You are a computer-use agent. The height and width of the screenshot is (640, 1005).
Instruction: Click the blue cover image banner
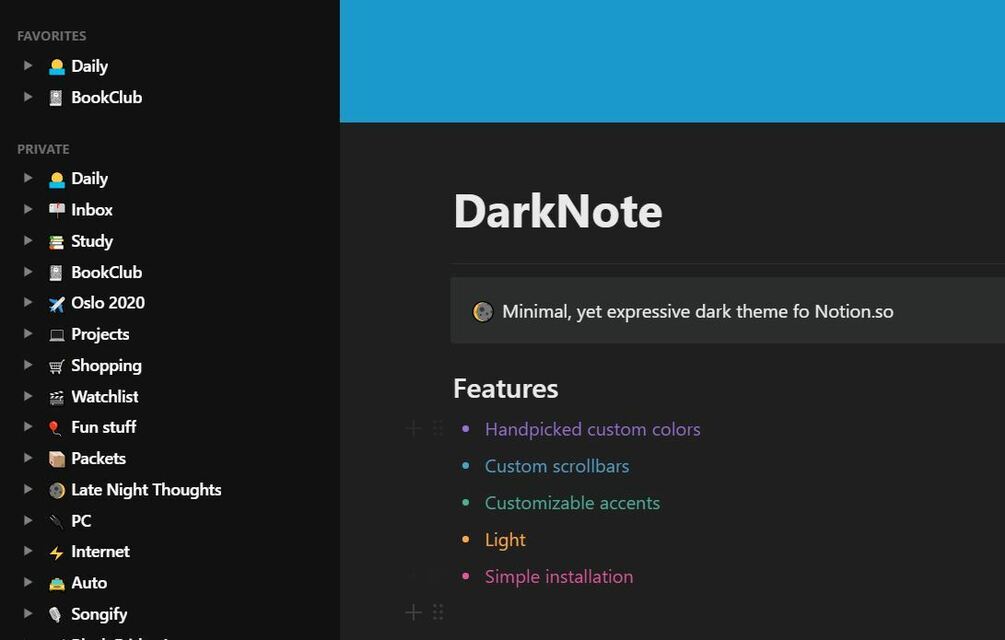tap(672, 60)
